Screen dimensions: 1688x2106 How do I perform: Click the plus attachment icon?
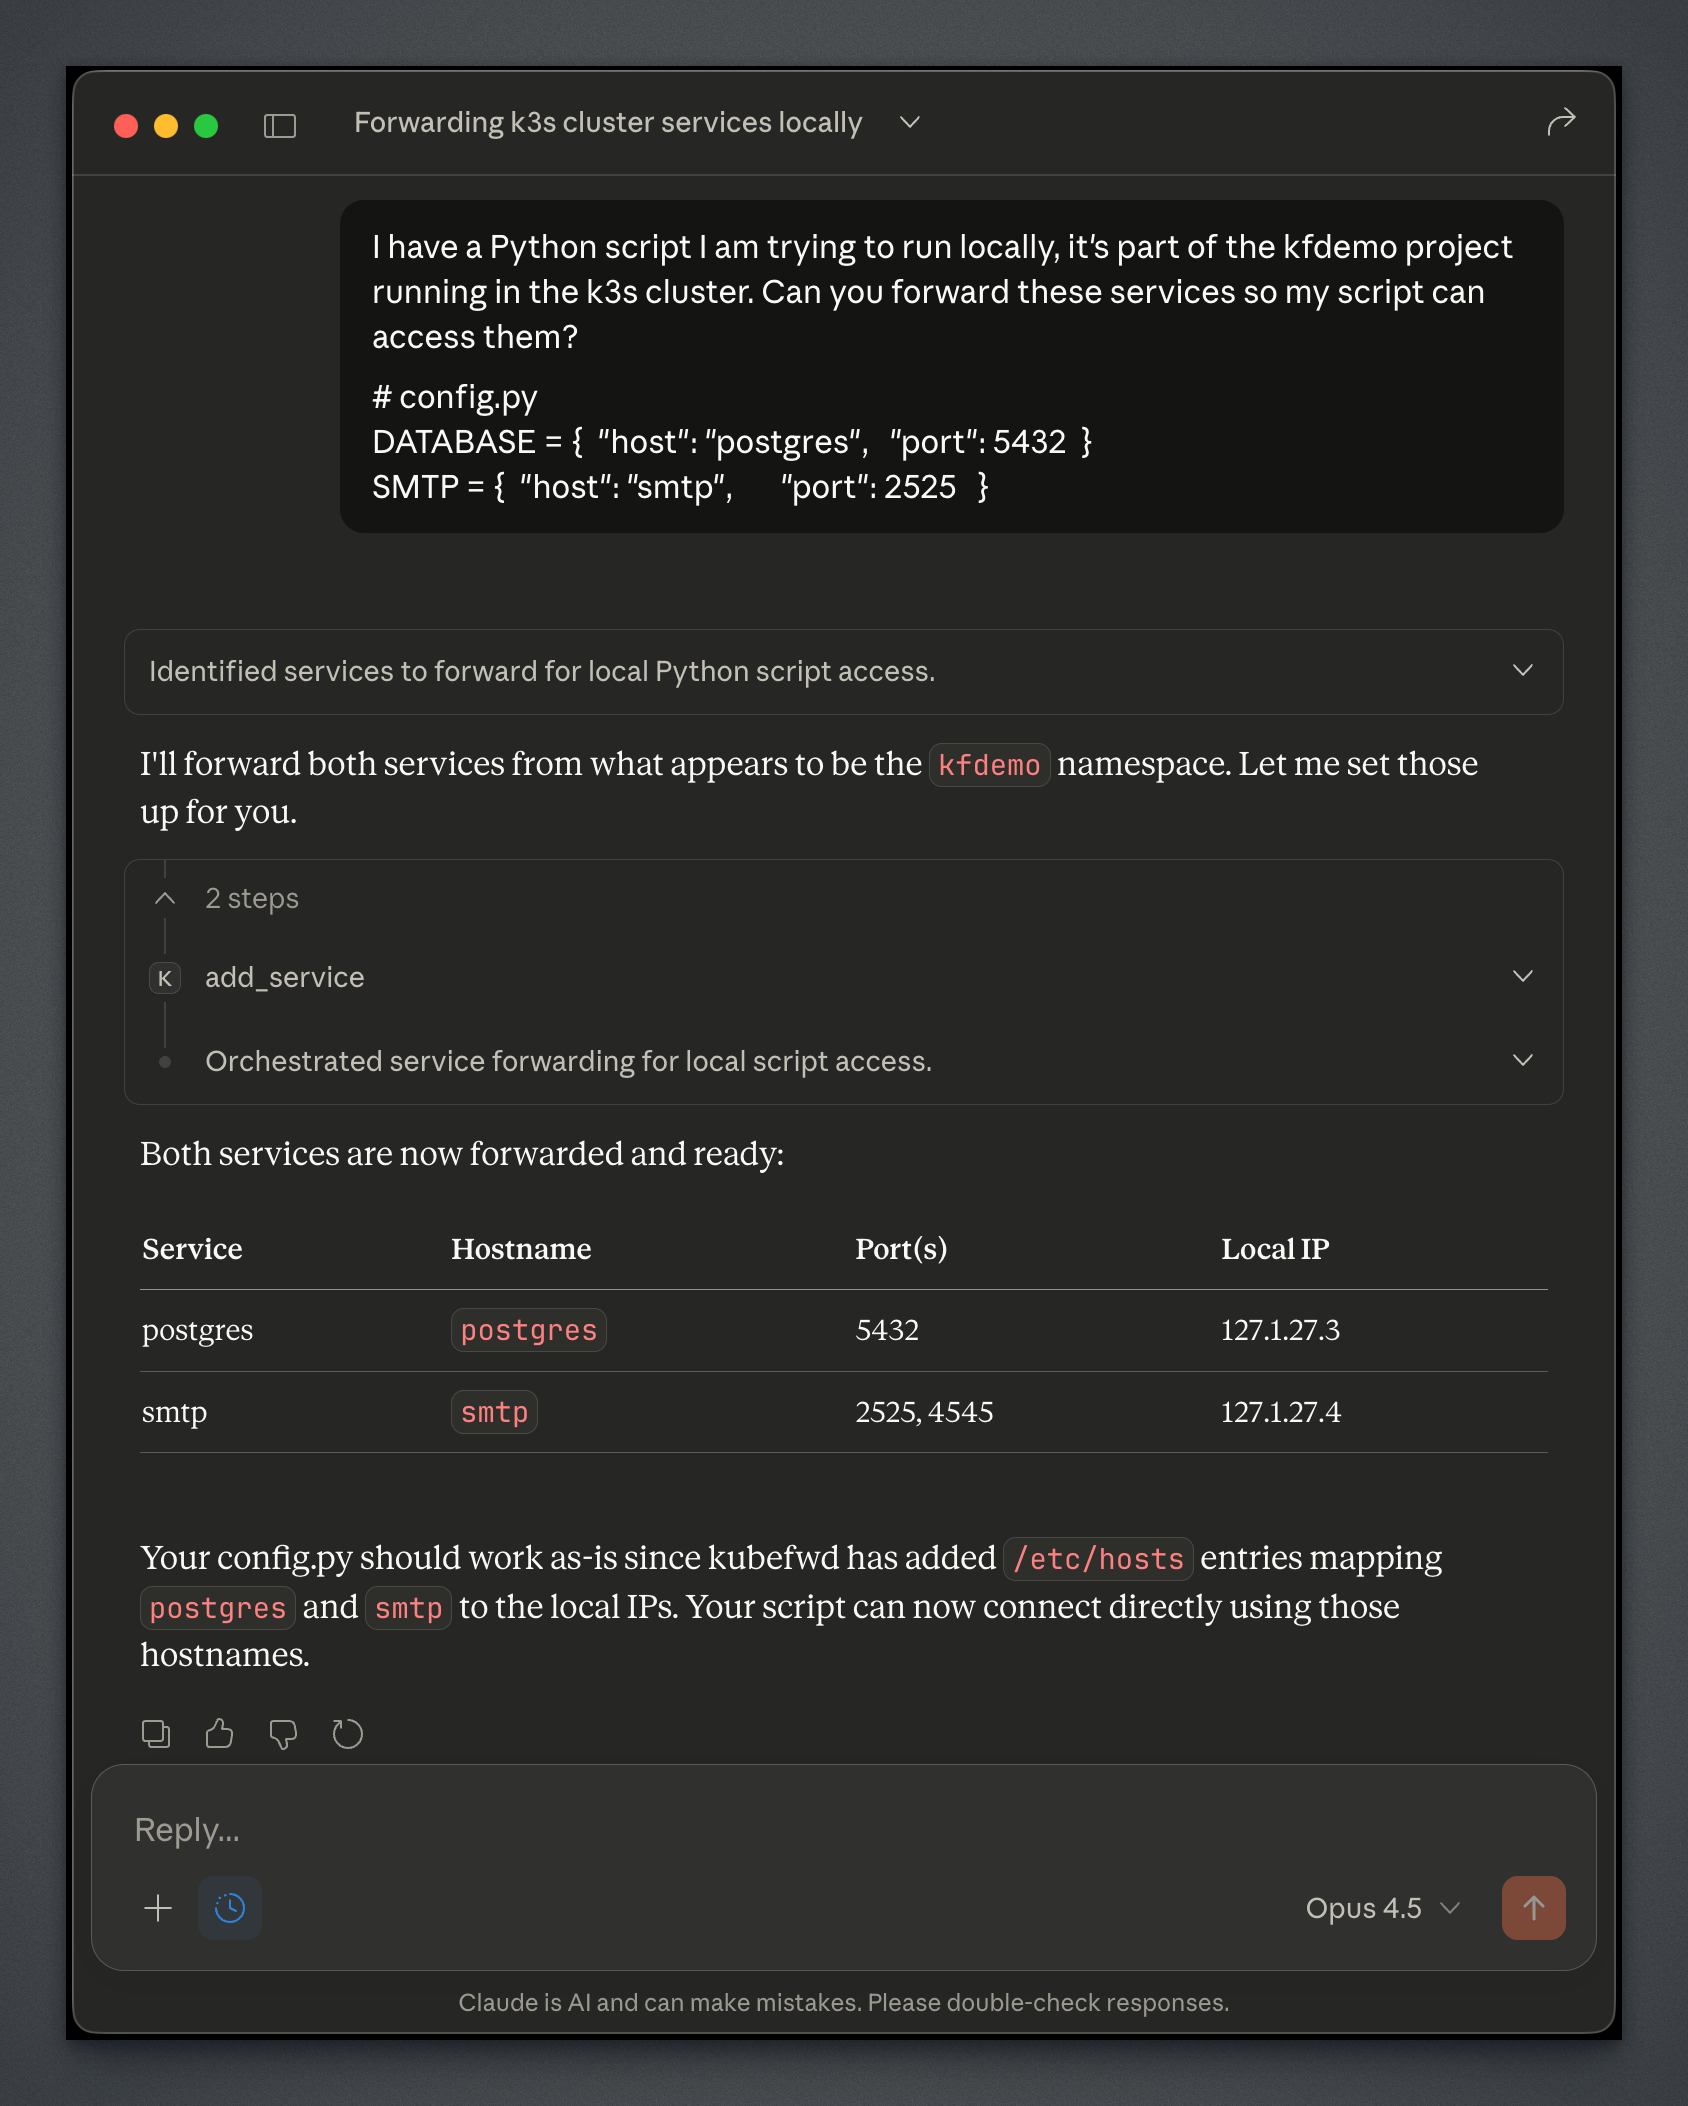158,1908
